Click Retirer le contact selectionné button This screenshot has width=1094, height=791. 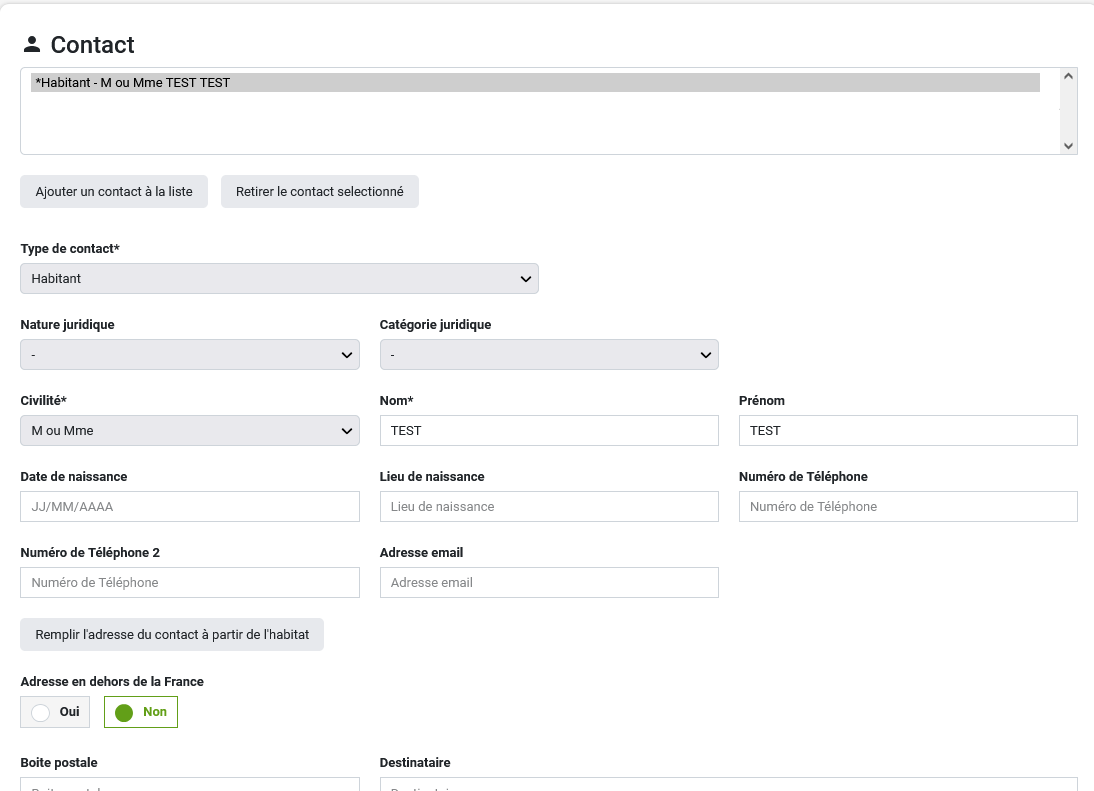pos(319,191)
